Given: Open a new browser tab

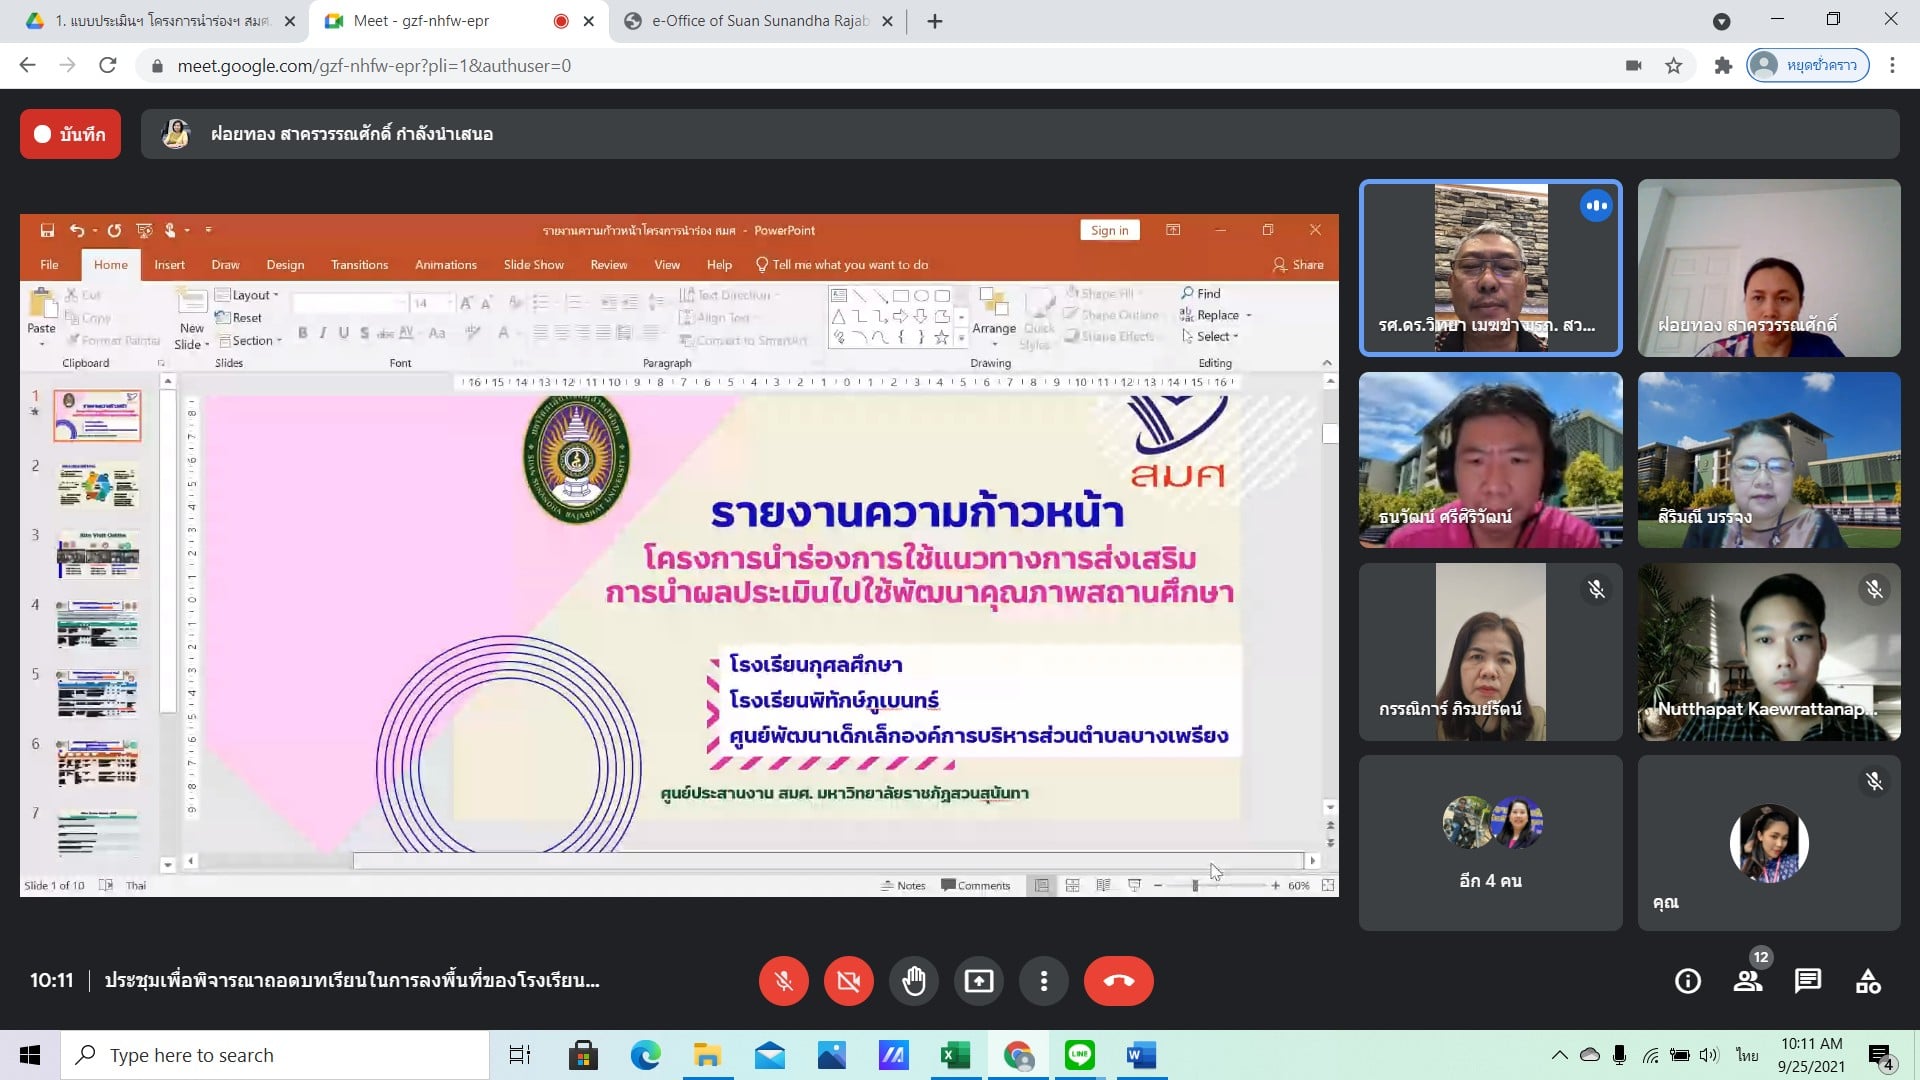Looking at the screenshot, I should [x=935, y=21].
